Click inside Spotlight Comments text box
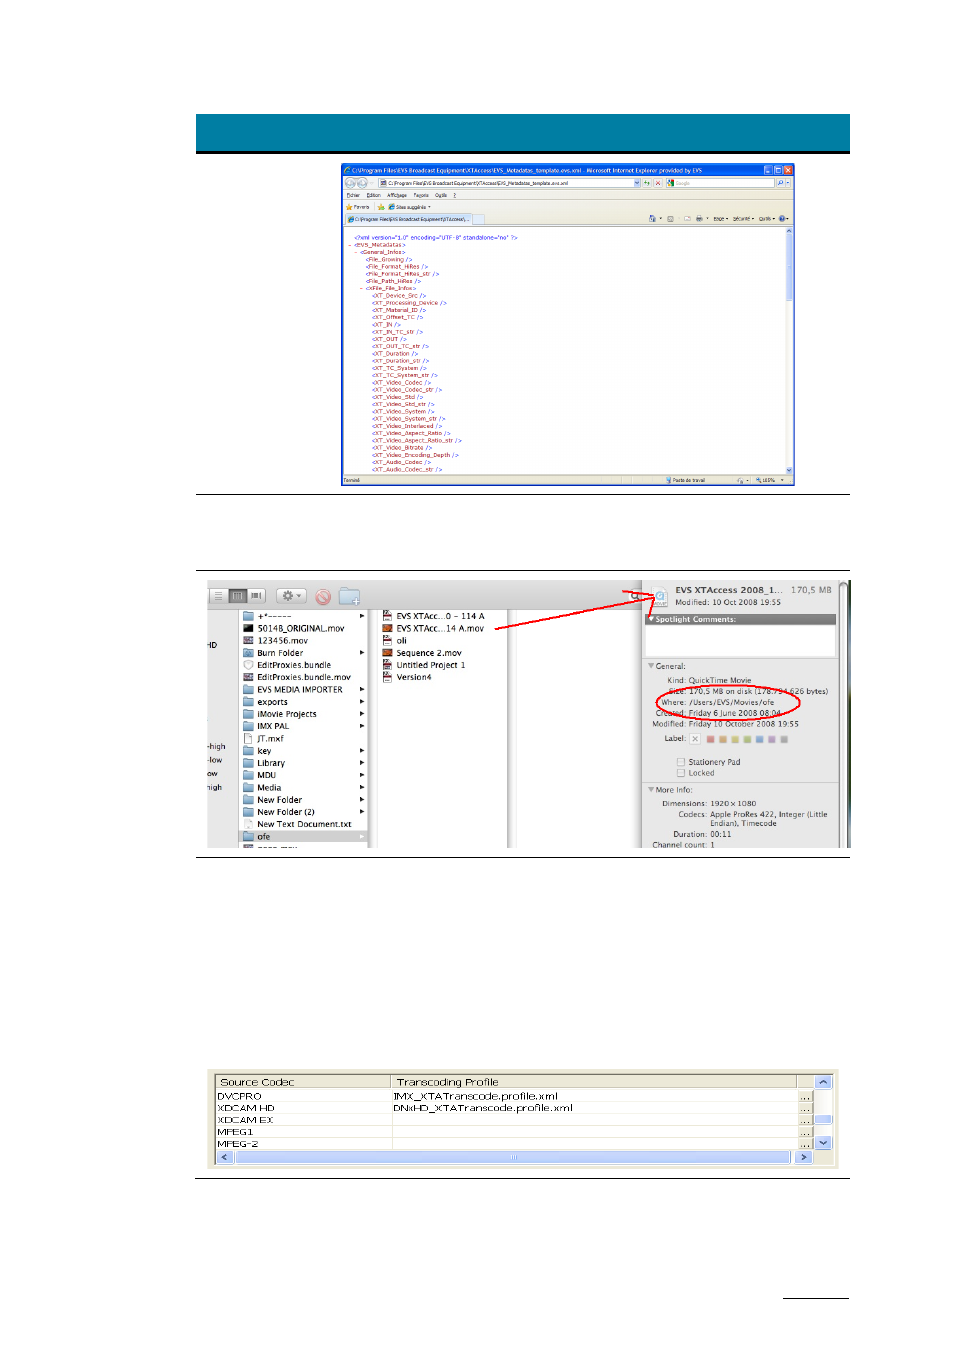Image resolution: width=955 pixels, height=1350 pixels. coord(741,640)
